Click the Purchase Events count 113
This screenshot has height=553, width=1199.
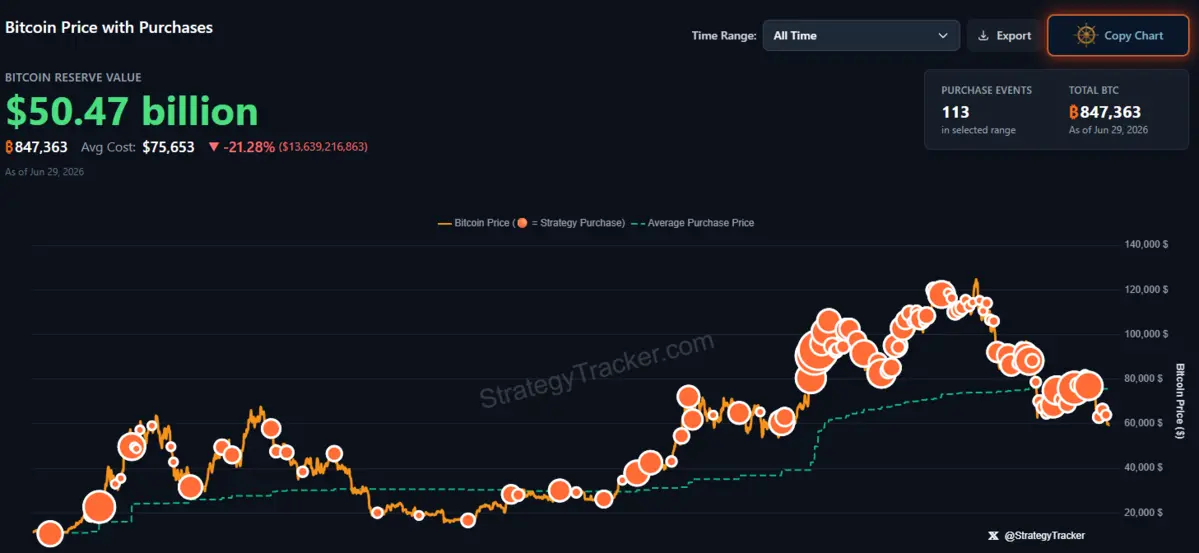pyautogui.click(x=956, y=112)
